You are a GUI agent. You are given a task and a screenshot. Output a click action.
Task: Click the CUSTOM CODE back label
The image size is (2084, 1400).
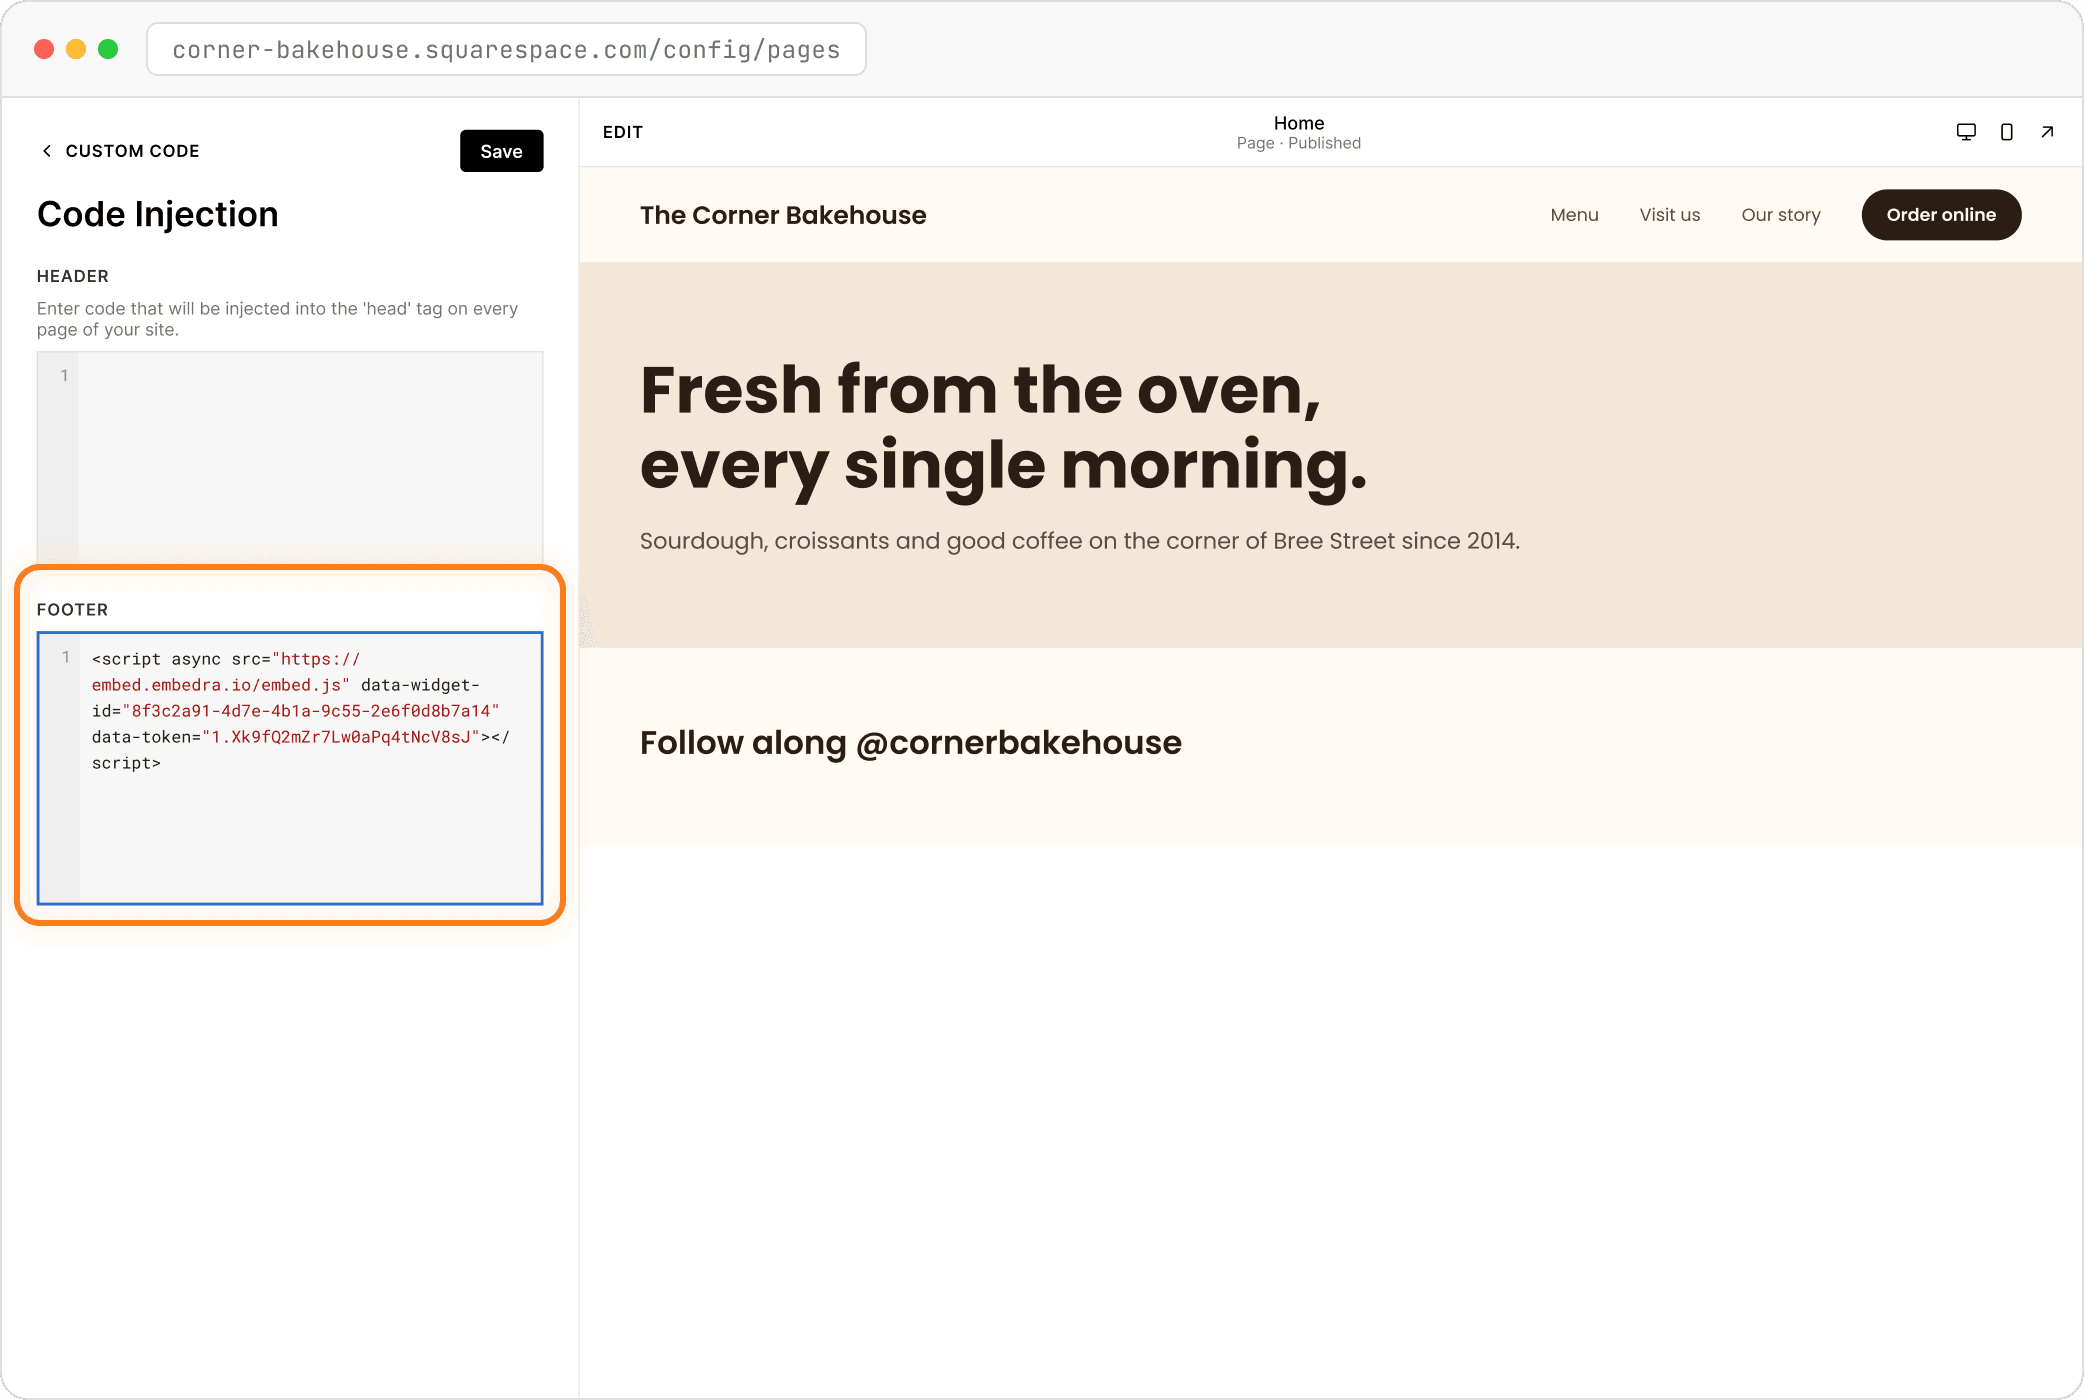132,151
